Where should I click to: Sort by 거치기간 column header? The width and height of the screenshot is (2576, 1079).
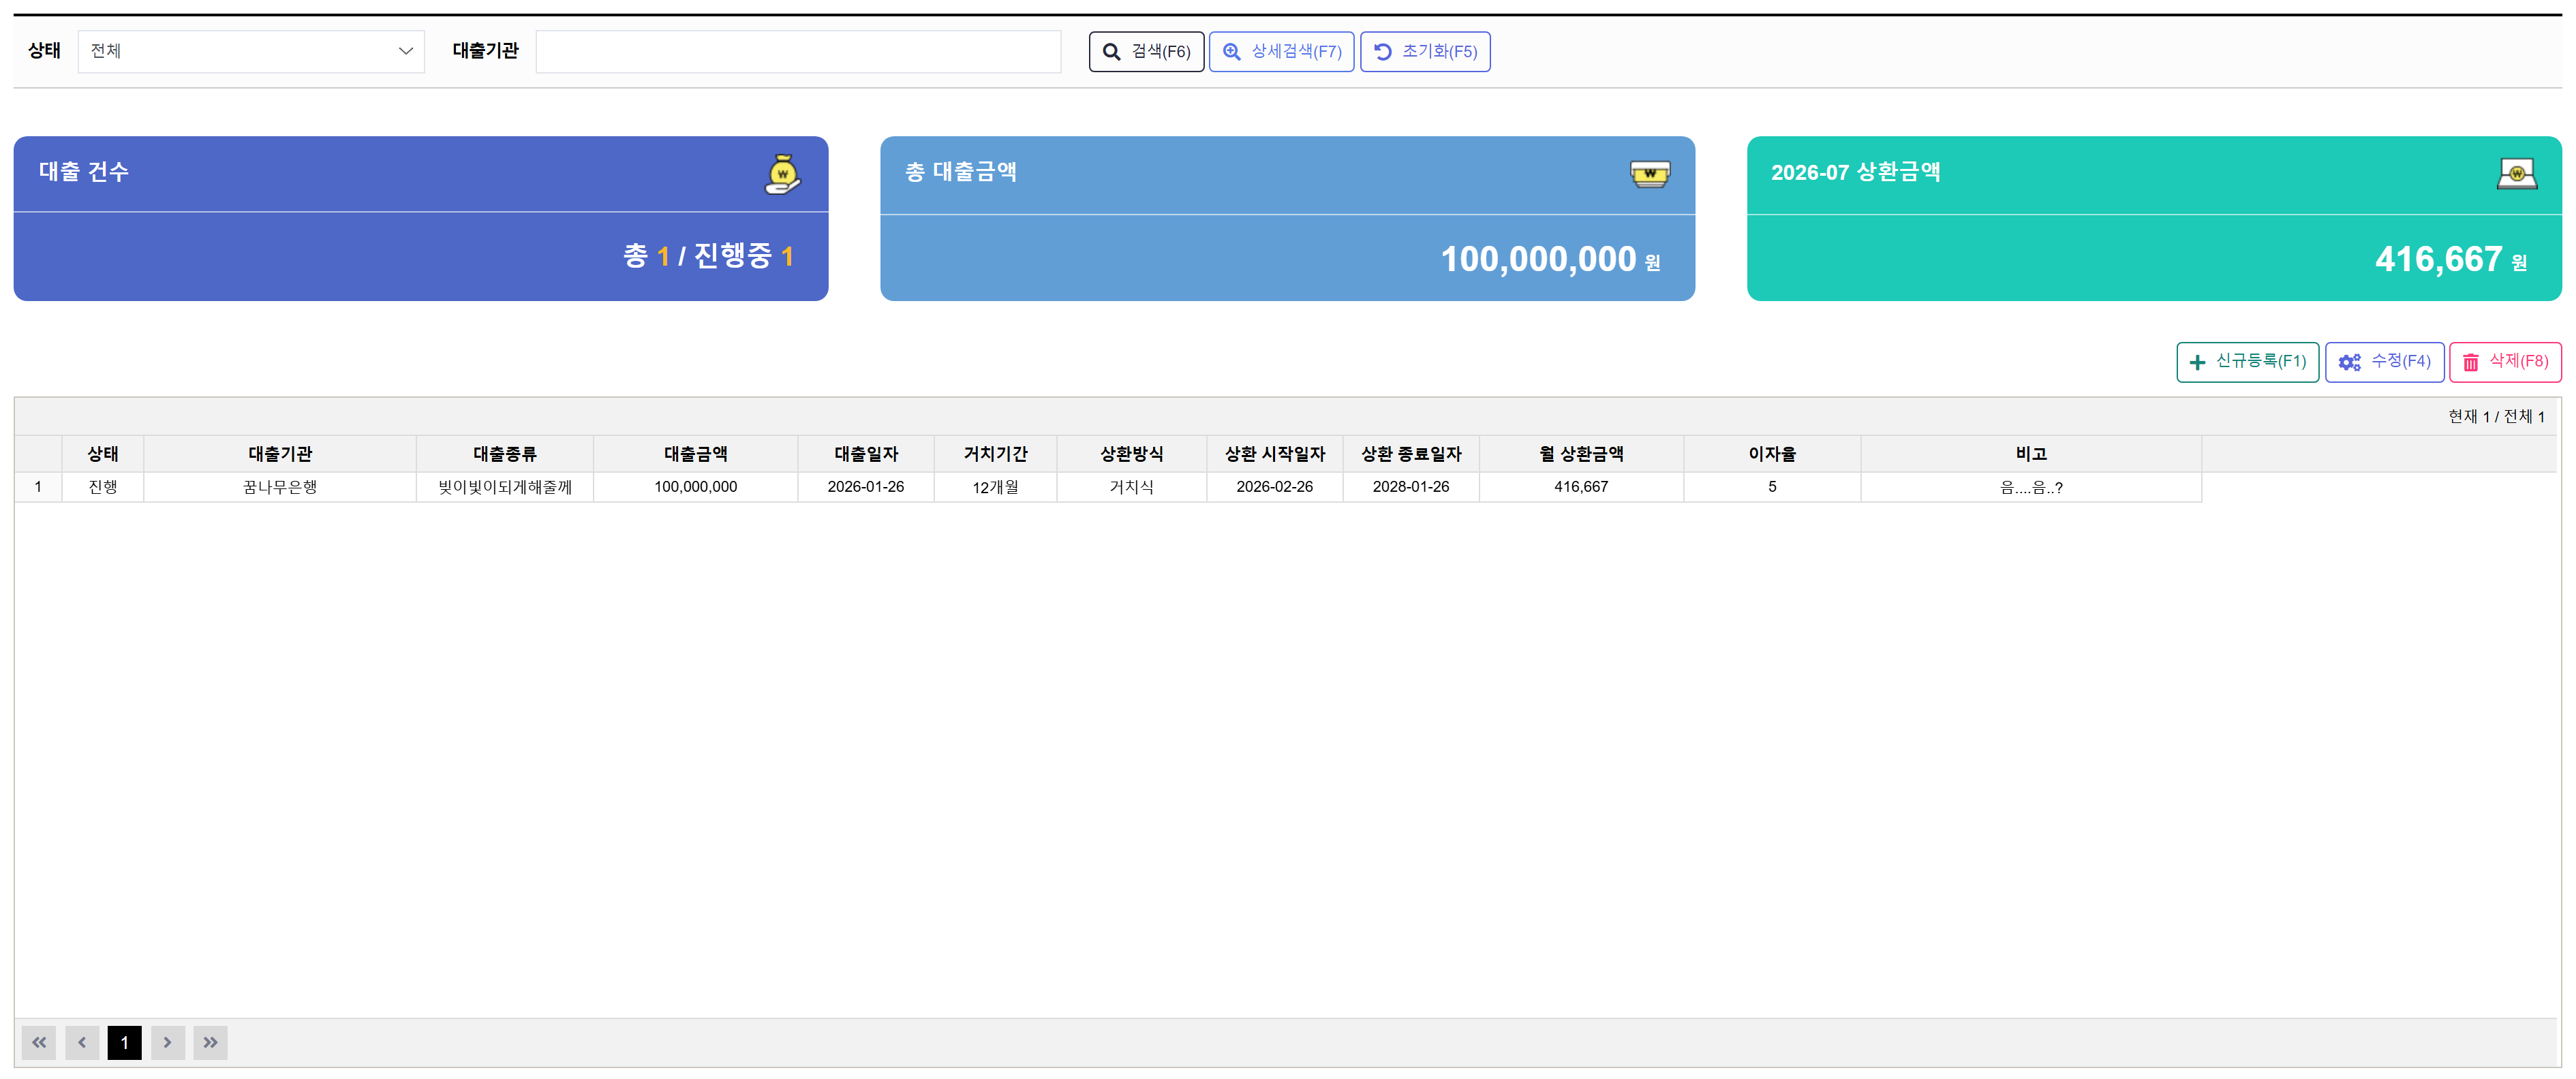coord(995,454)
